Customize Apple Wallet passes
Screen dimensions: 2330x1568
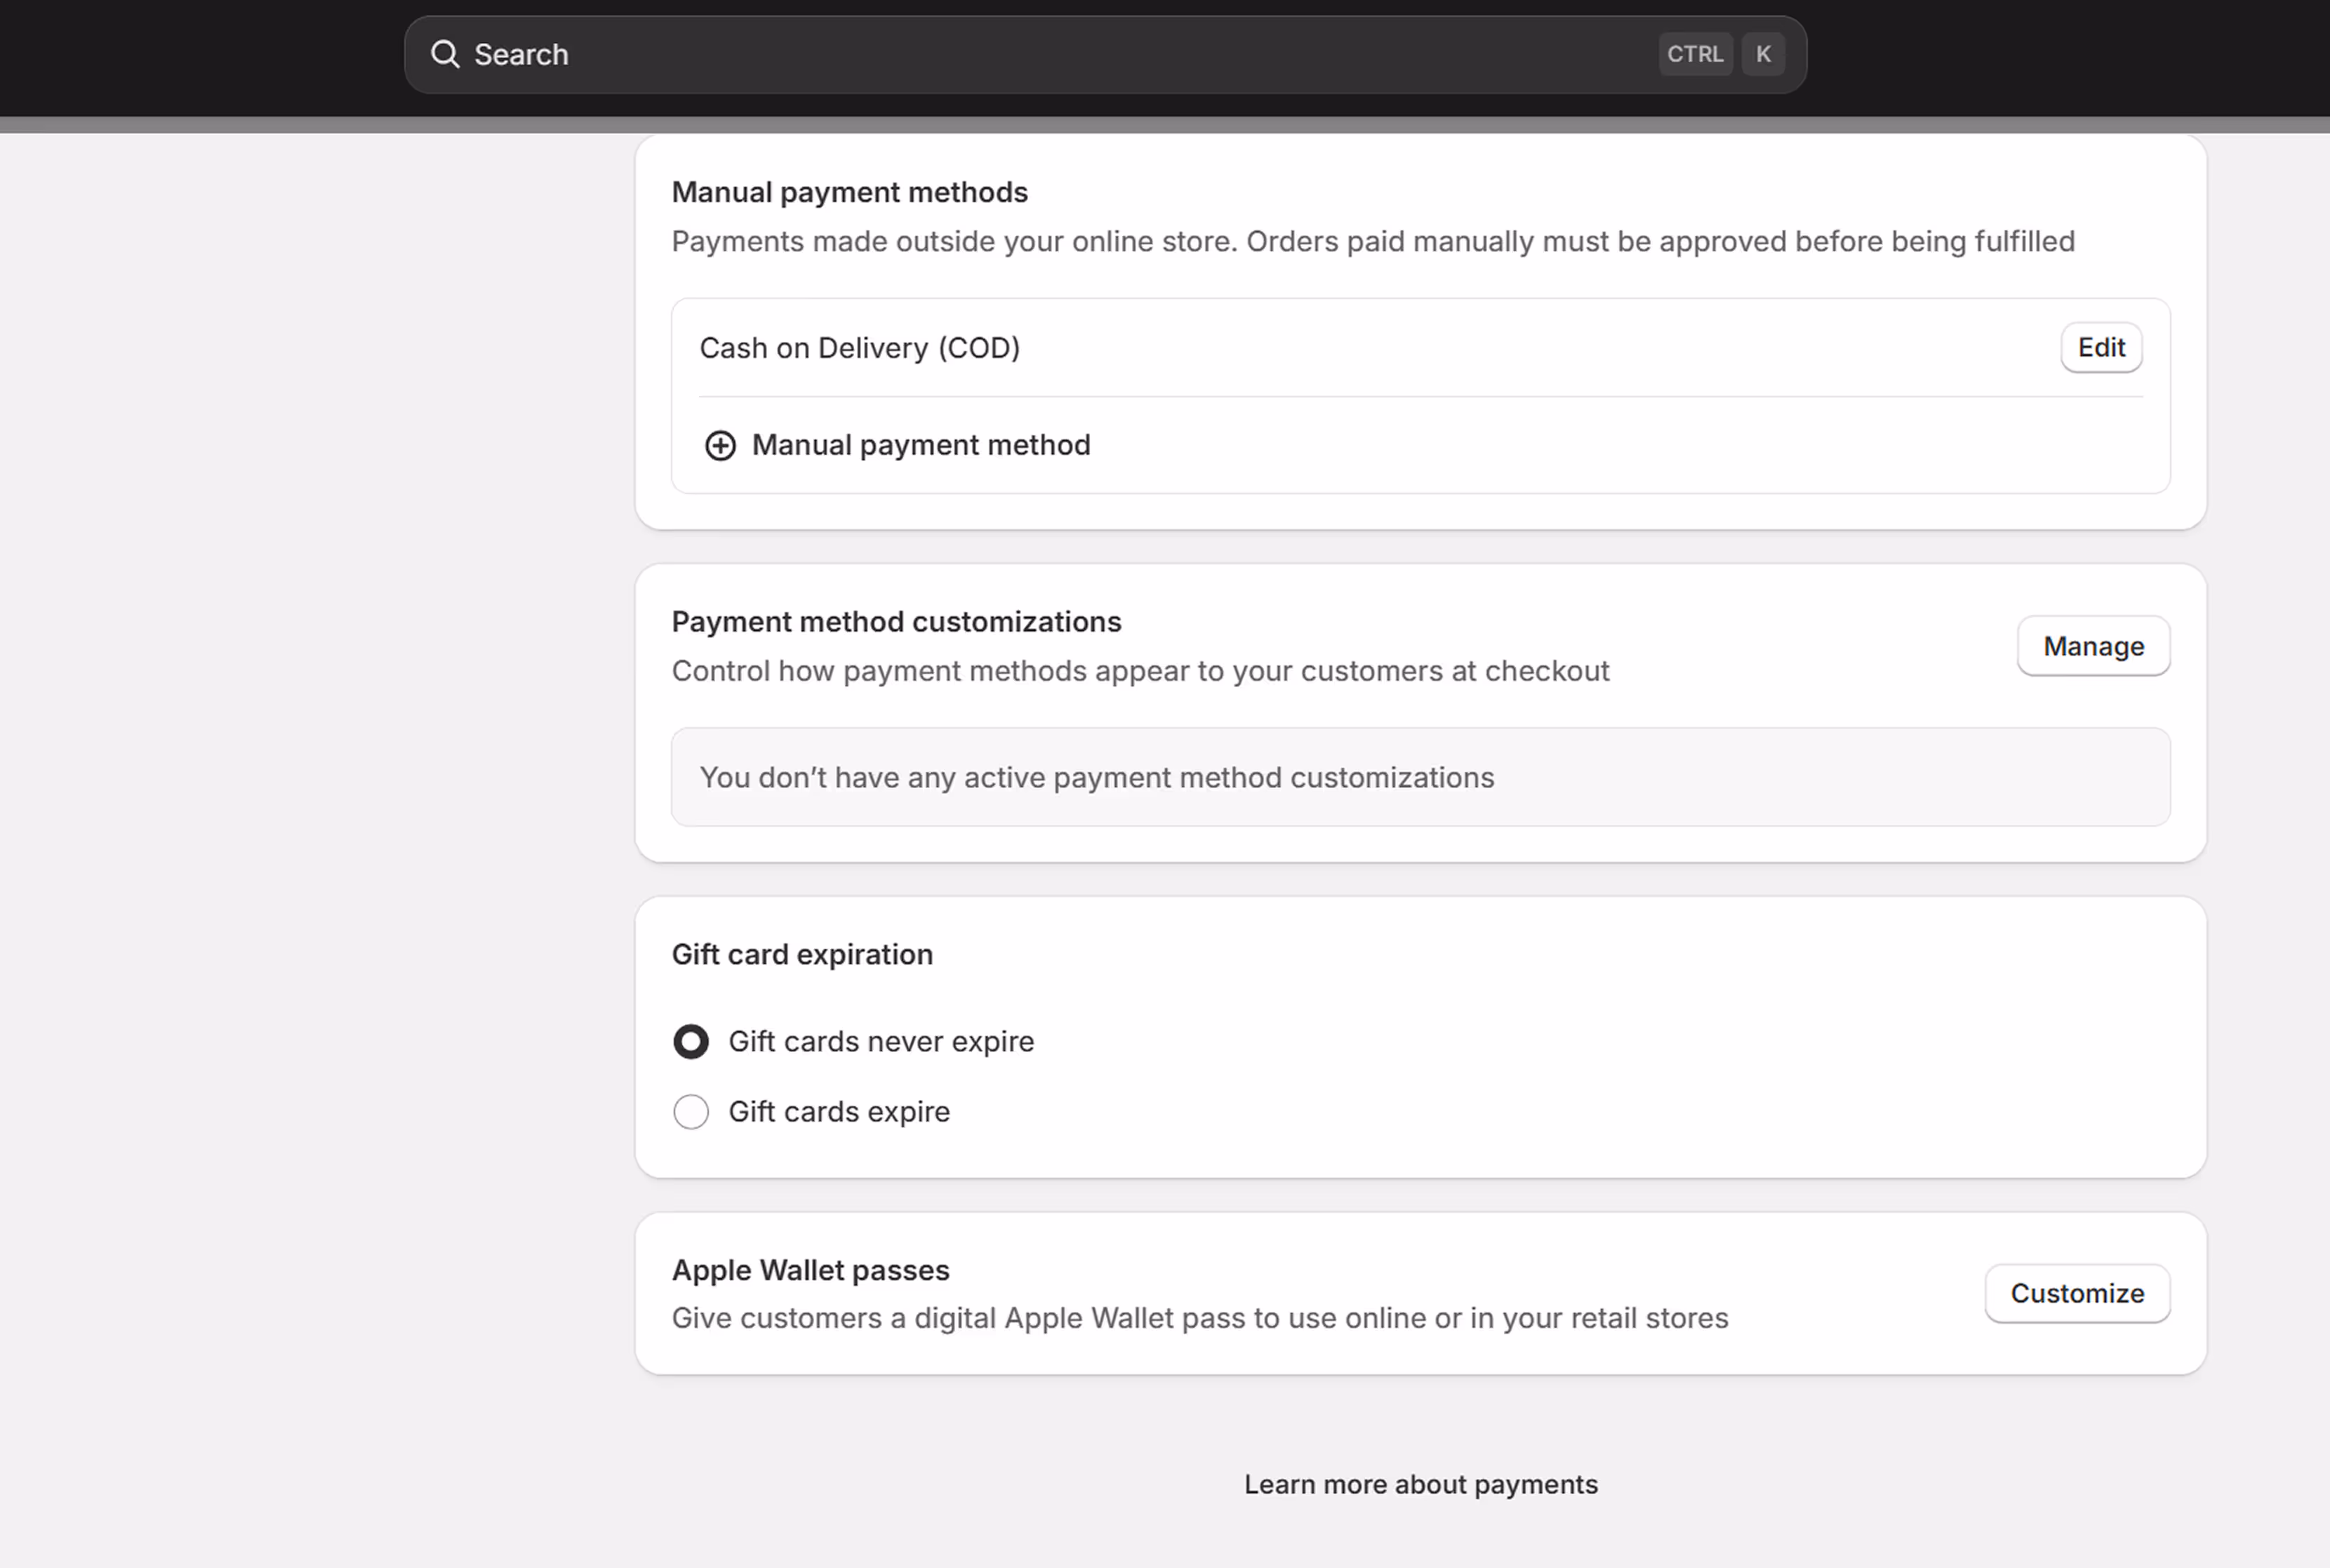(2076, 1293)
